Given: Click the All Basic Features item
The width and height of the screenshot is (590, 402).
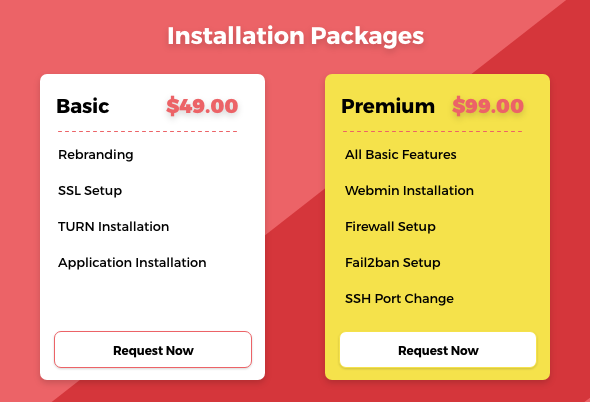Looking at the screenshot, I should 400,155.
